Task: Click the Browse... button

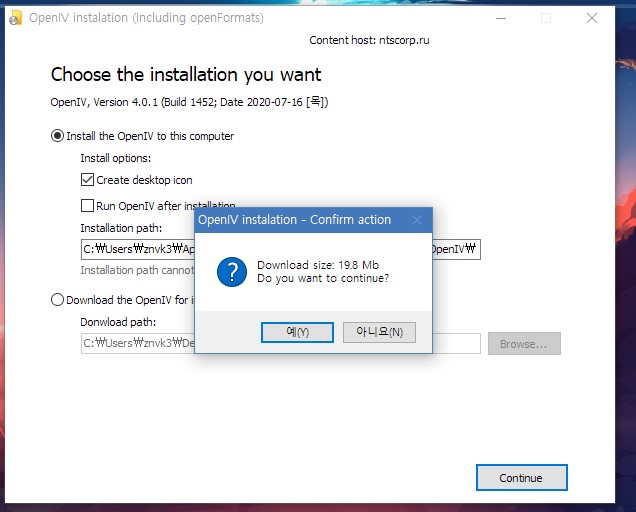Action: (x=524, y=344)
